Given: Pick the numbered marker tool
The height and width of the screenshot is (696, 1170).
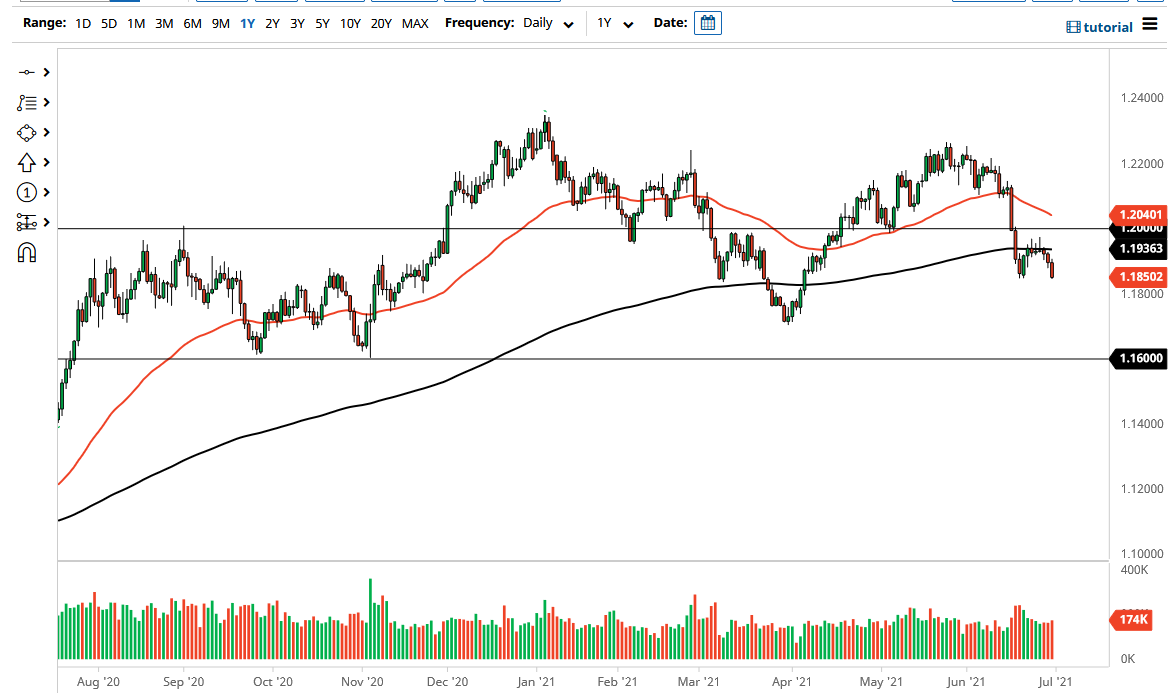Looking at the screenshot, I should click(x=26, y=192).
